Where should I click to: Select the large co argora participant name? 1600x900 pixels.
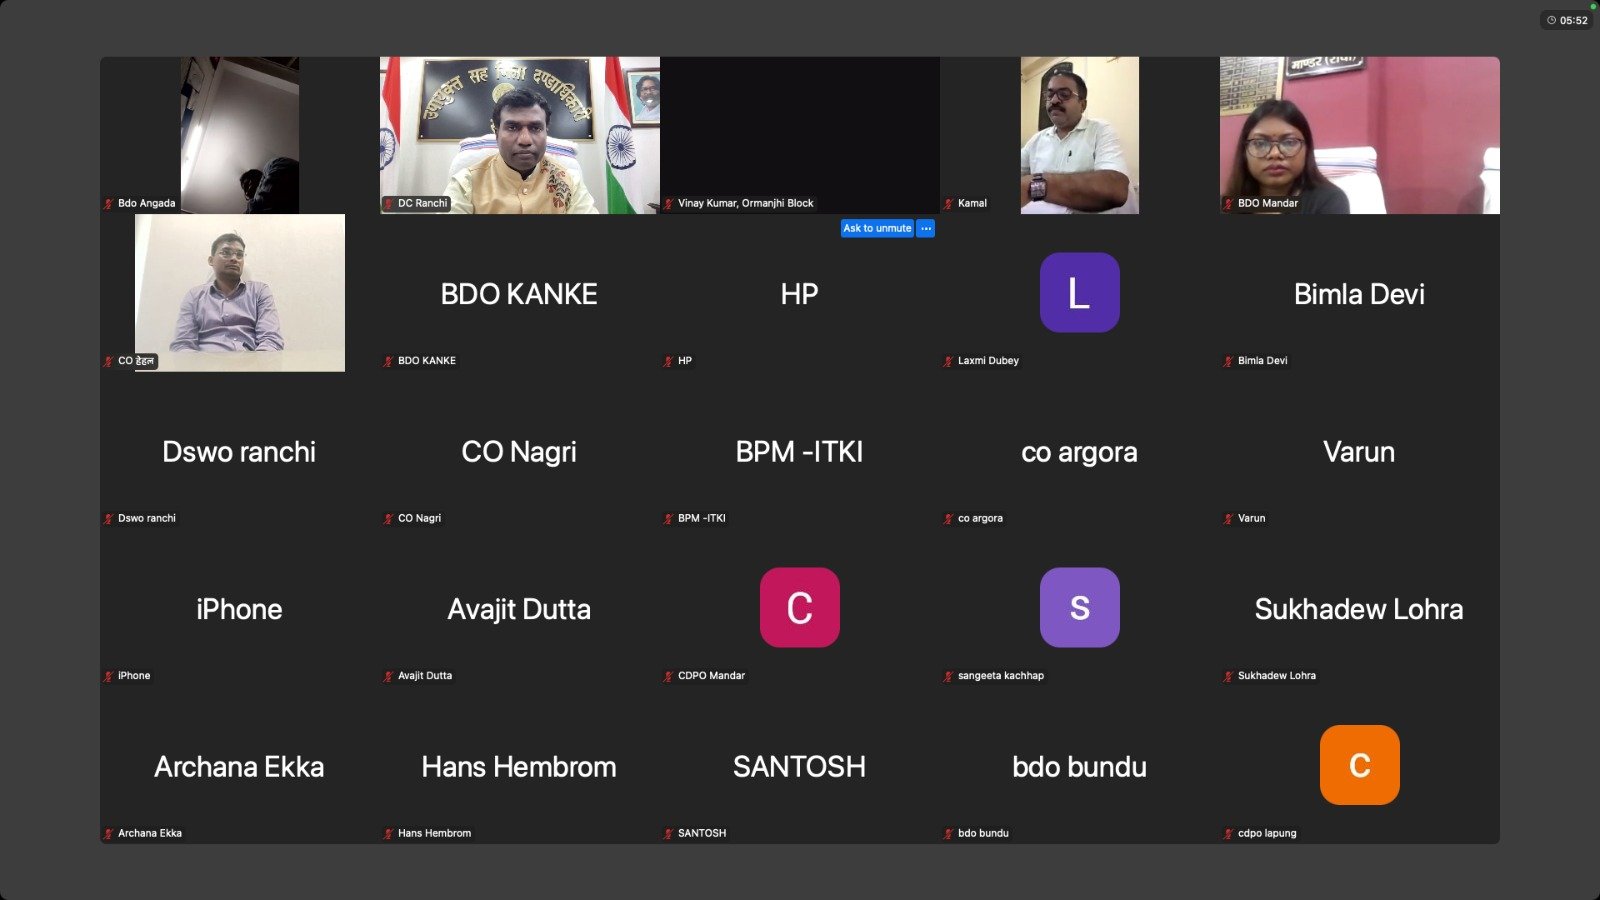tap(1079, 453)
